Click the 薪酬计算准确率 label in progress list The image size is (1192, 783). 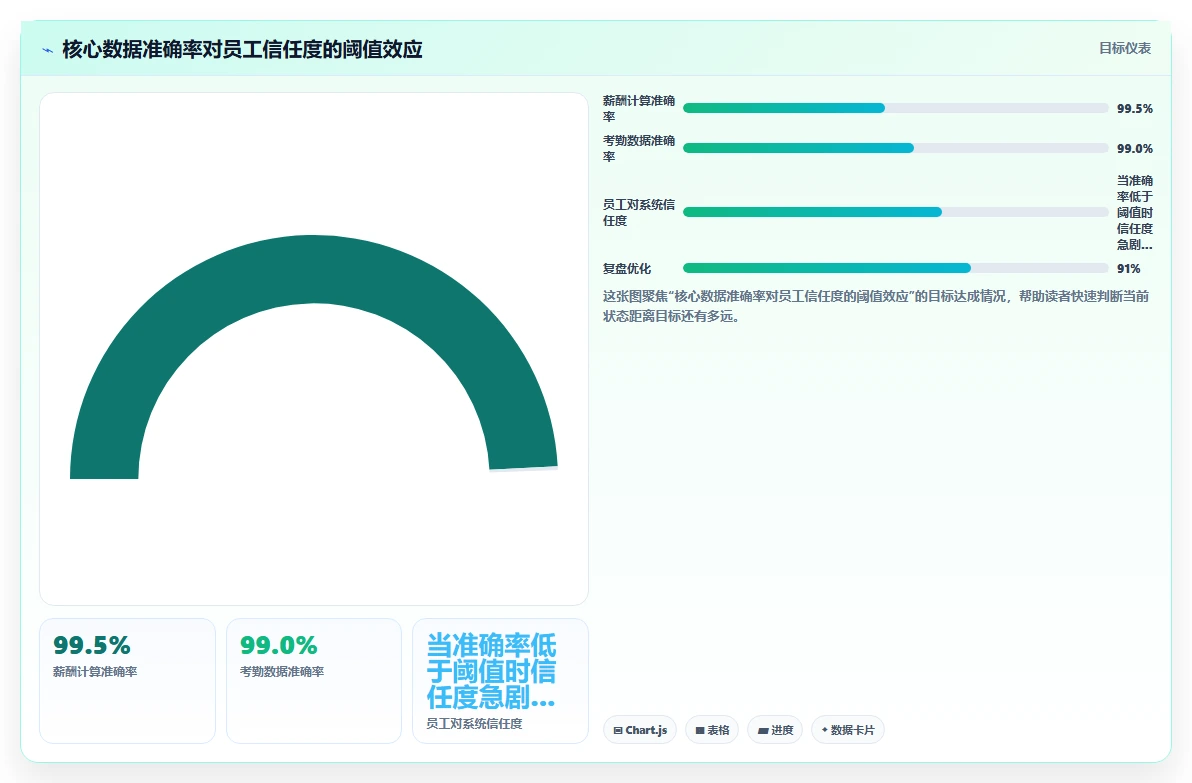(x=639, y=109)
